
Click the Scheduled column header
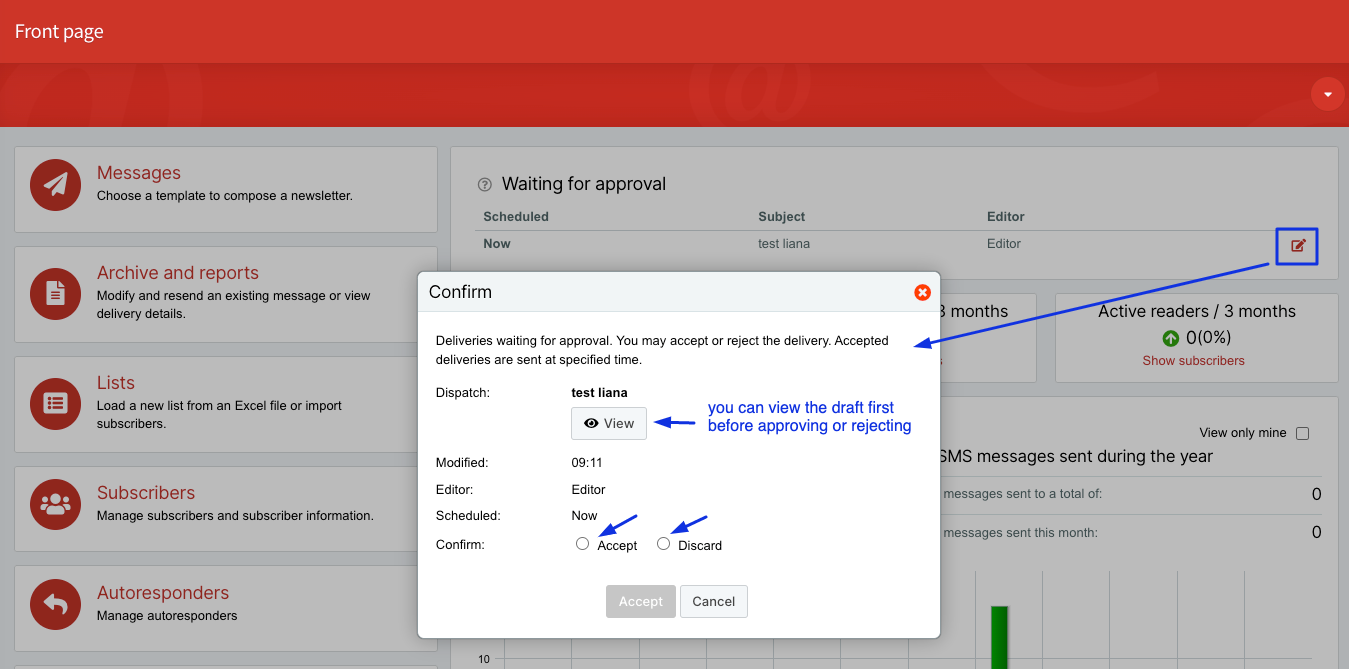[x=516, y=217]
